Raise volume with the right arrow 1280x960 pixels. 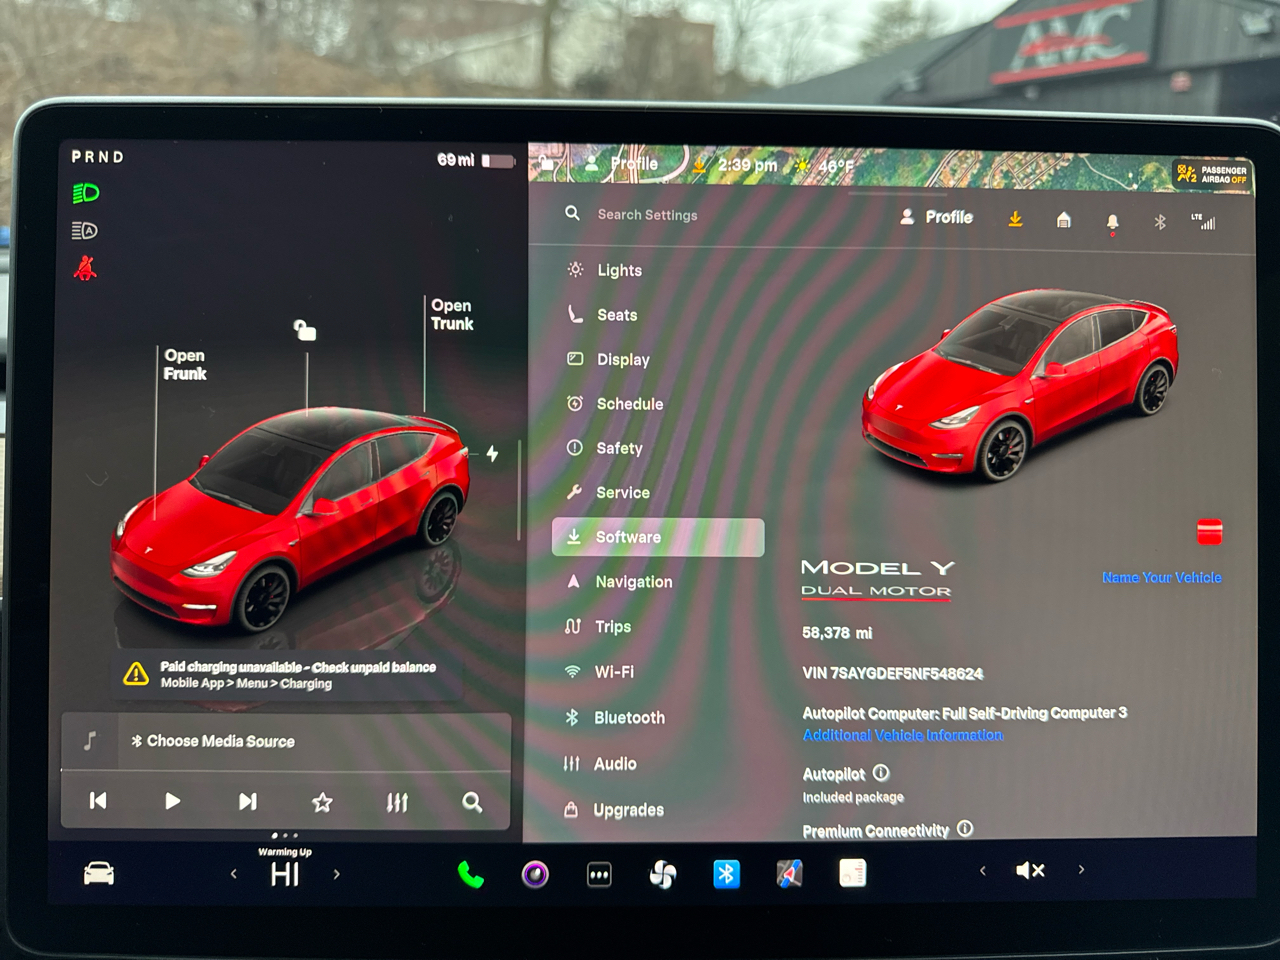tap(1081, 870)
